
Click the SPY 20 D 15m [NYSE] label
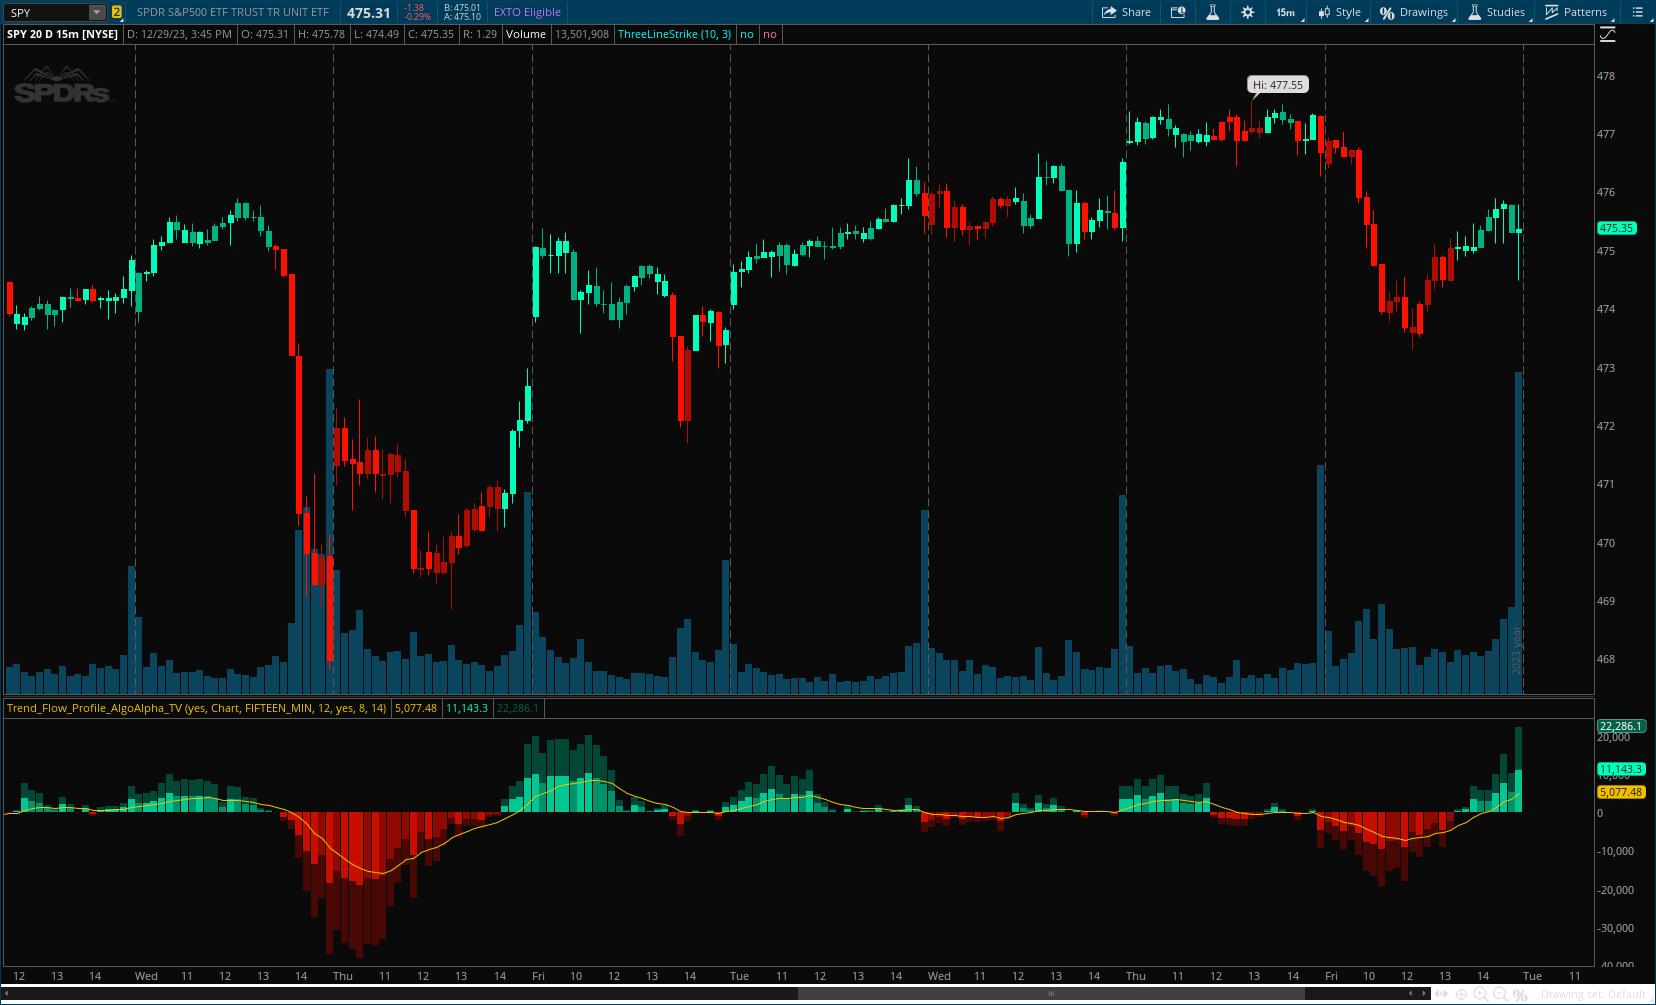coord(62,34)
